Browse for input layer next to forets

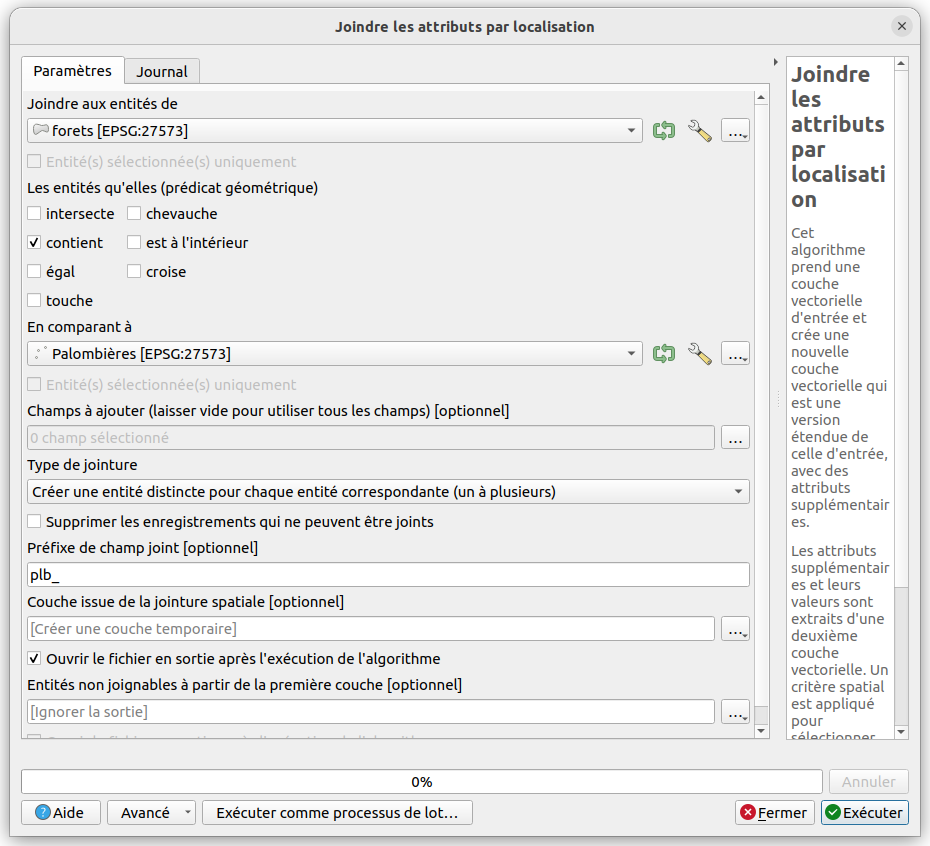[x=735, y=131]
